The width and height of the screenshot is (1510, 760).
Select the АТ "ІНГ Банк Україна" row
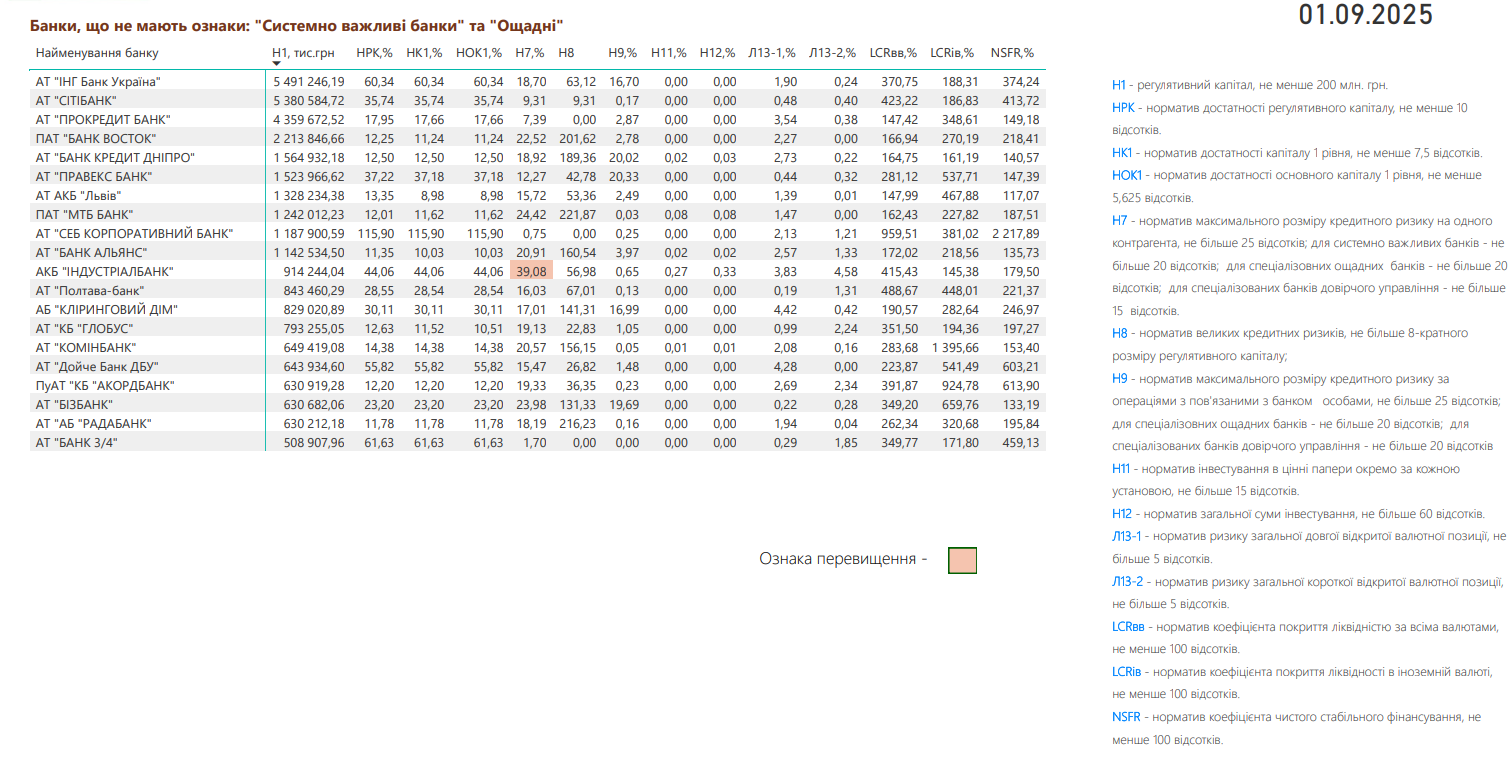click(x=98, y=81)
